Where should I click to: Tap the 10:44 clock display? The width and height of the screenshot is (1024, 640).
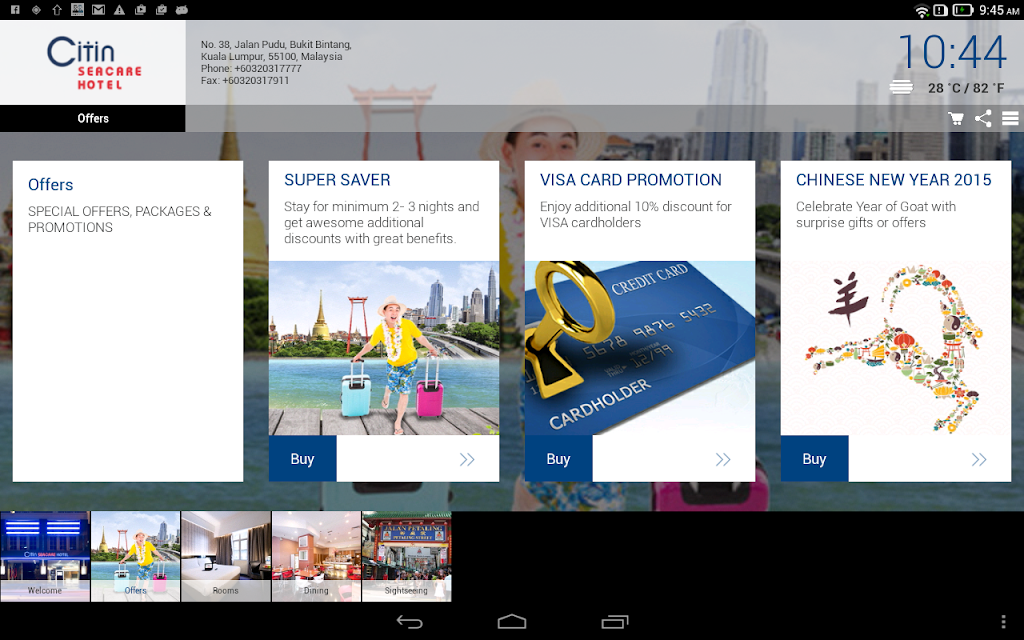pos(952,52)
